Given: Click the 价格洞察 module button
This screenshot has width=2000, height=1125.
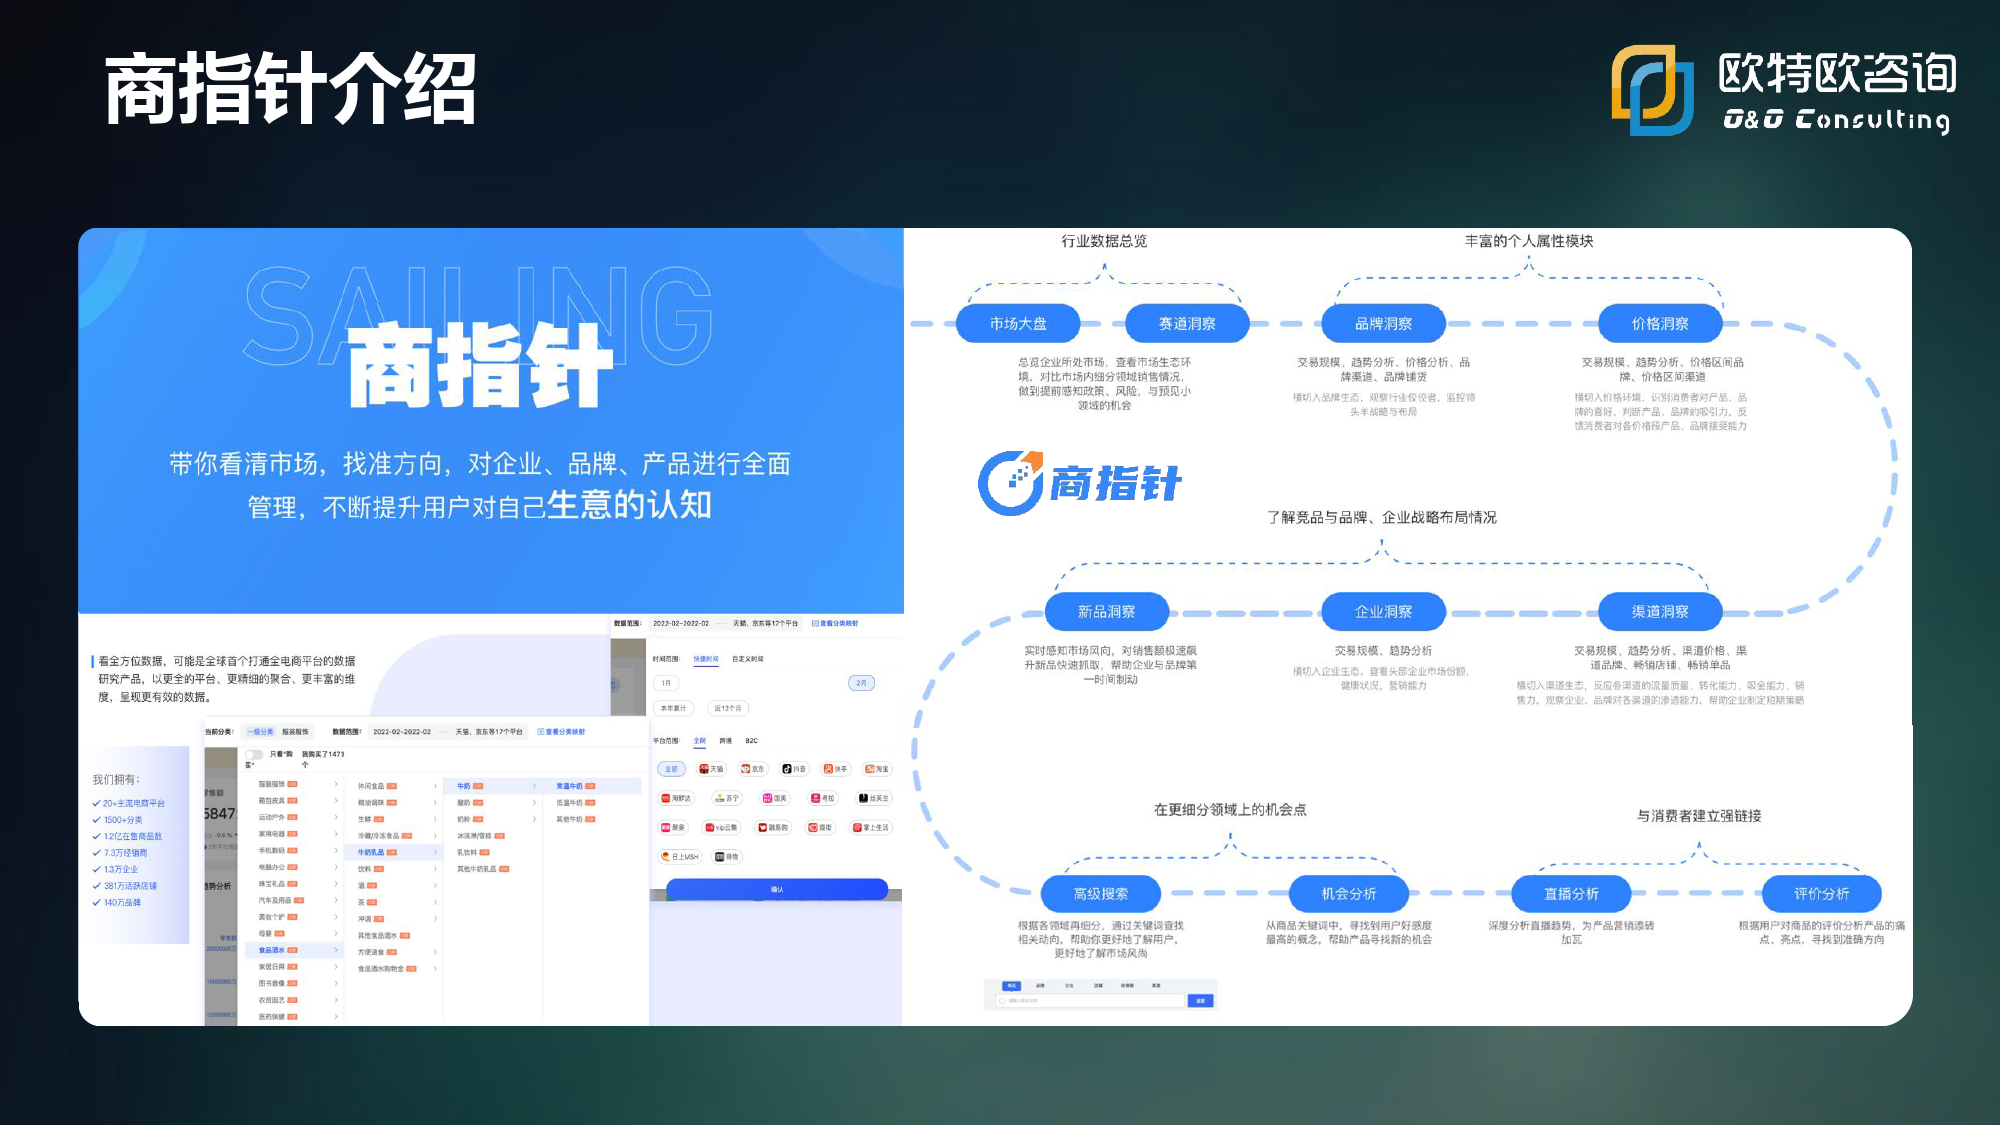Looking at the screenshot, I should (1660, 323).
